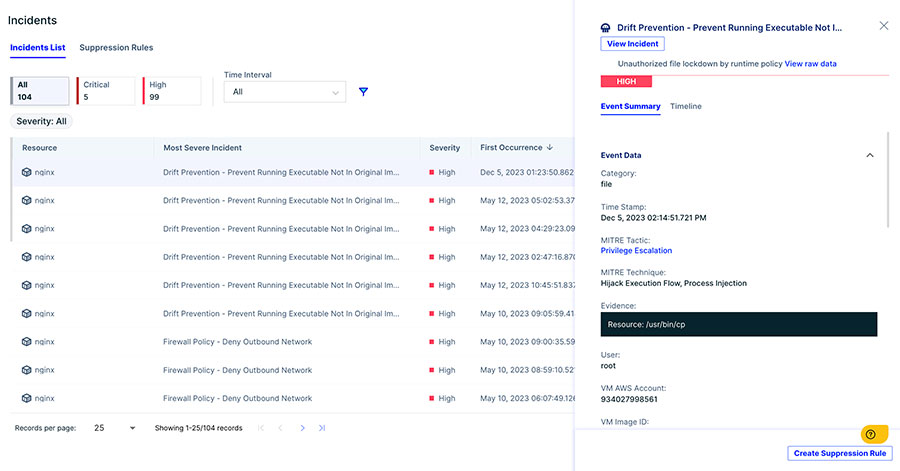
Task: Click the HIGH severity badge
Action: pos(626,81)
